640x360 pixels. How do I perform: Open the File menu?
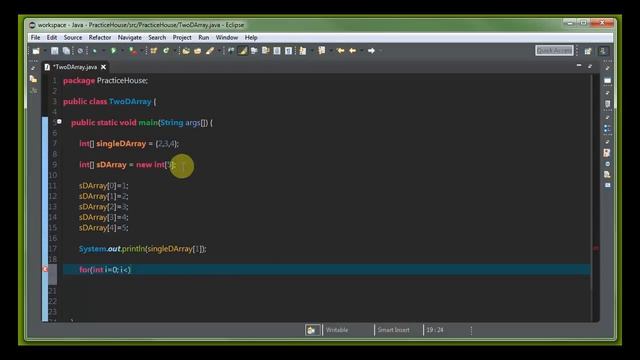tap(36, 38)
